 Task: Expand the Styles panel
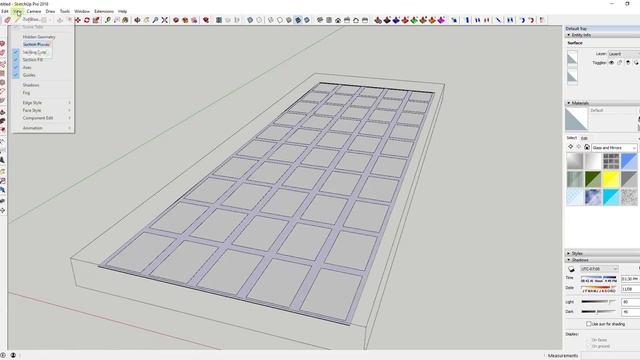coord(569,253)
